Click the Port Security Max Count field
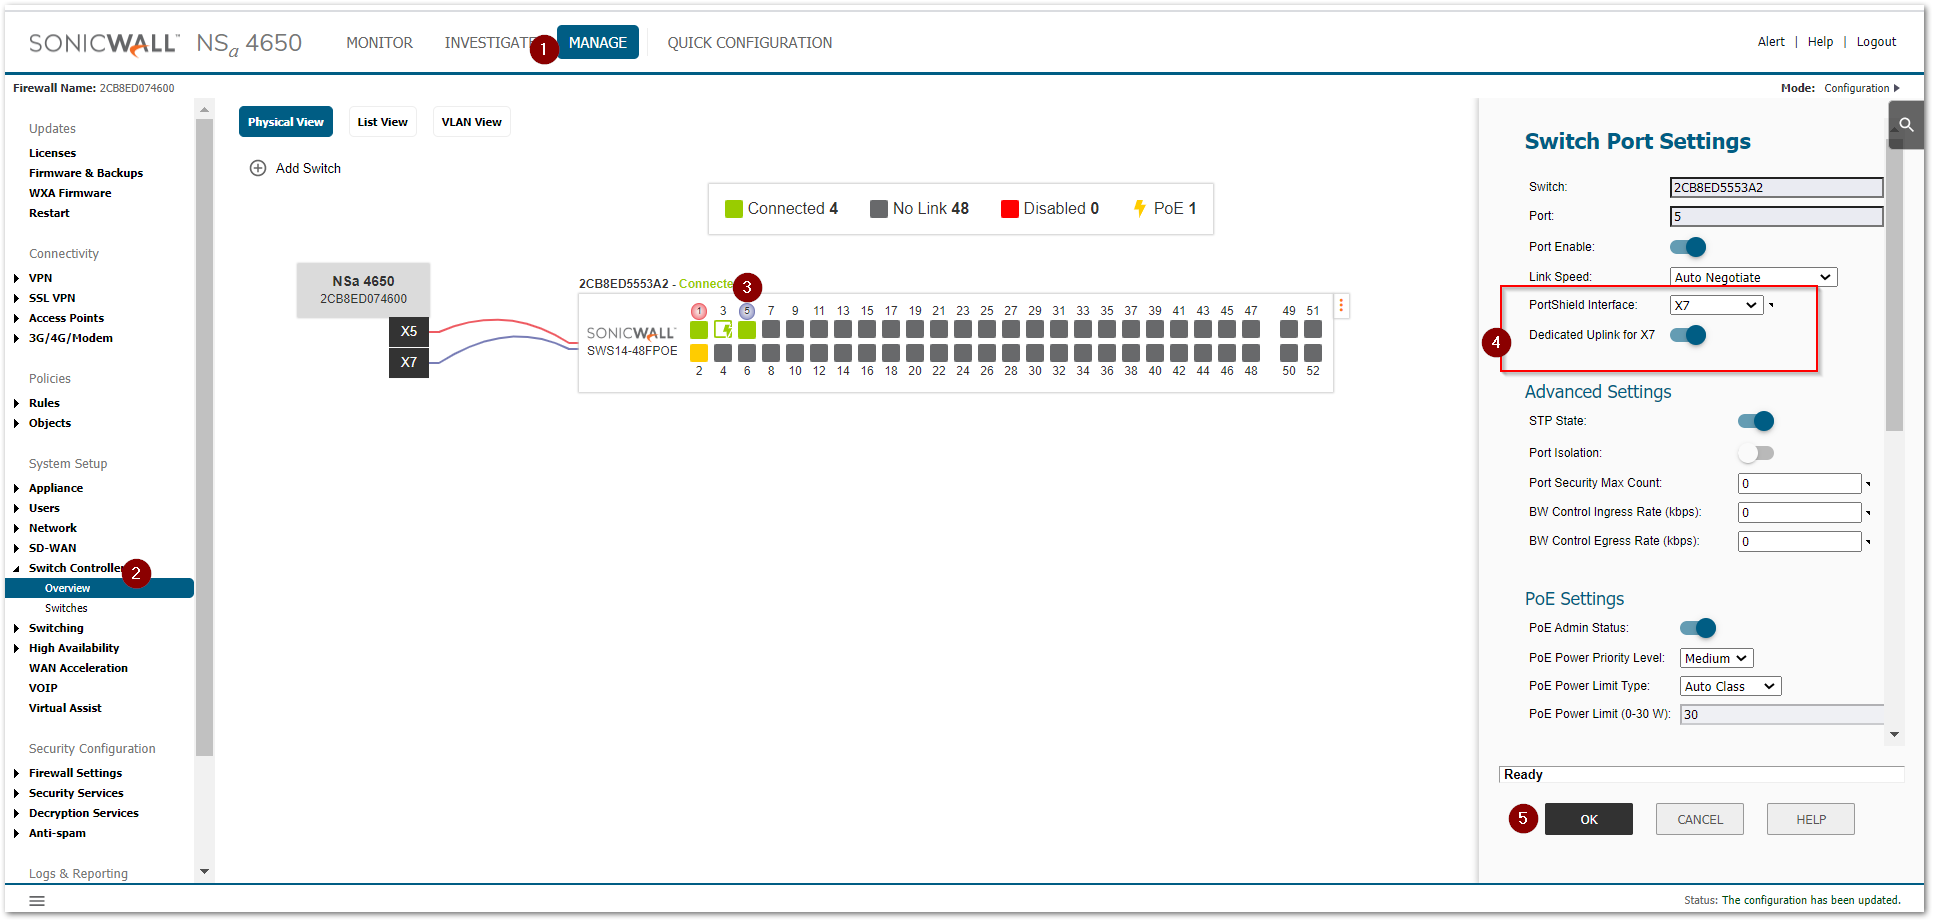This screenshot has width=1933, height=921. click(x=1800, y=484)
